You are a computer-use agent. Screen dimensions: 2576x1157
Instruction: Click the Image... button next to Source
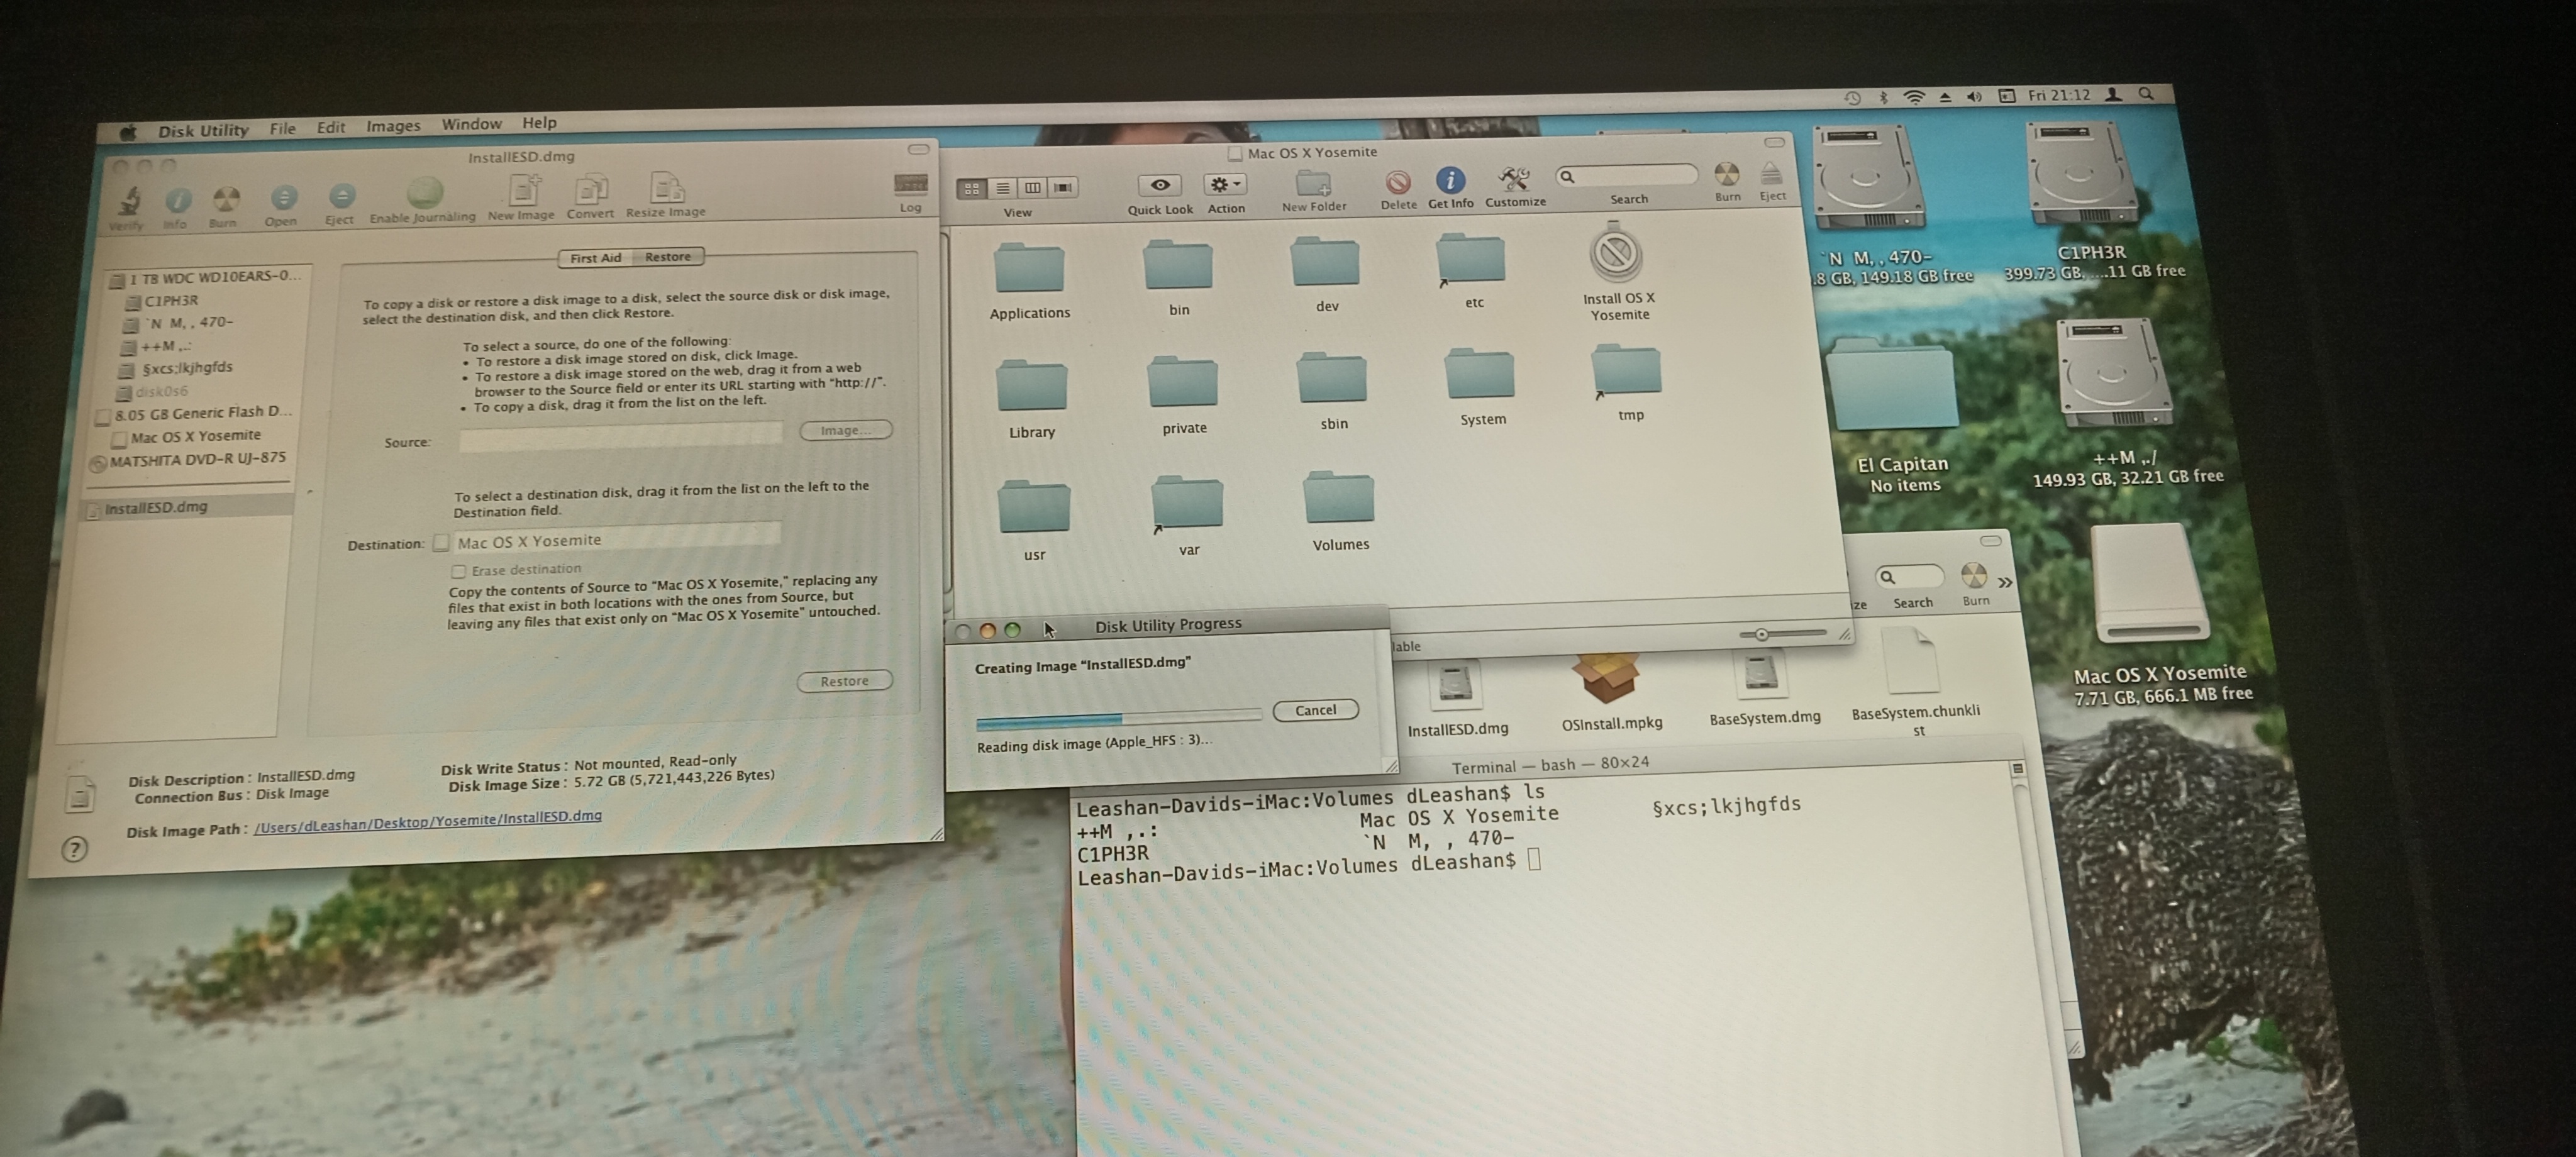845,430
